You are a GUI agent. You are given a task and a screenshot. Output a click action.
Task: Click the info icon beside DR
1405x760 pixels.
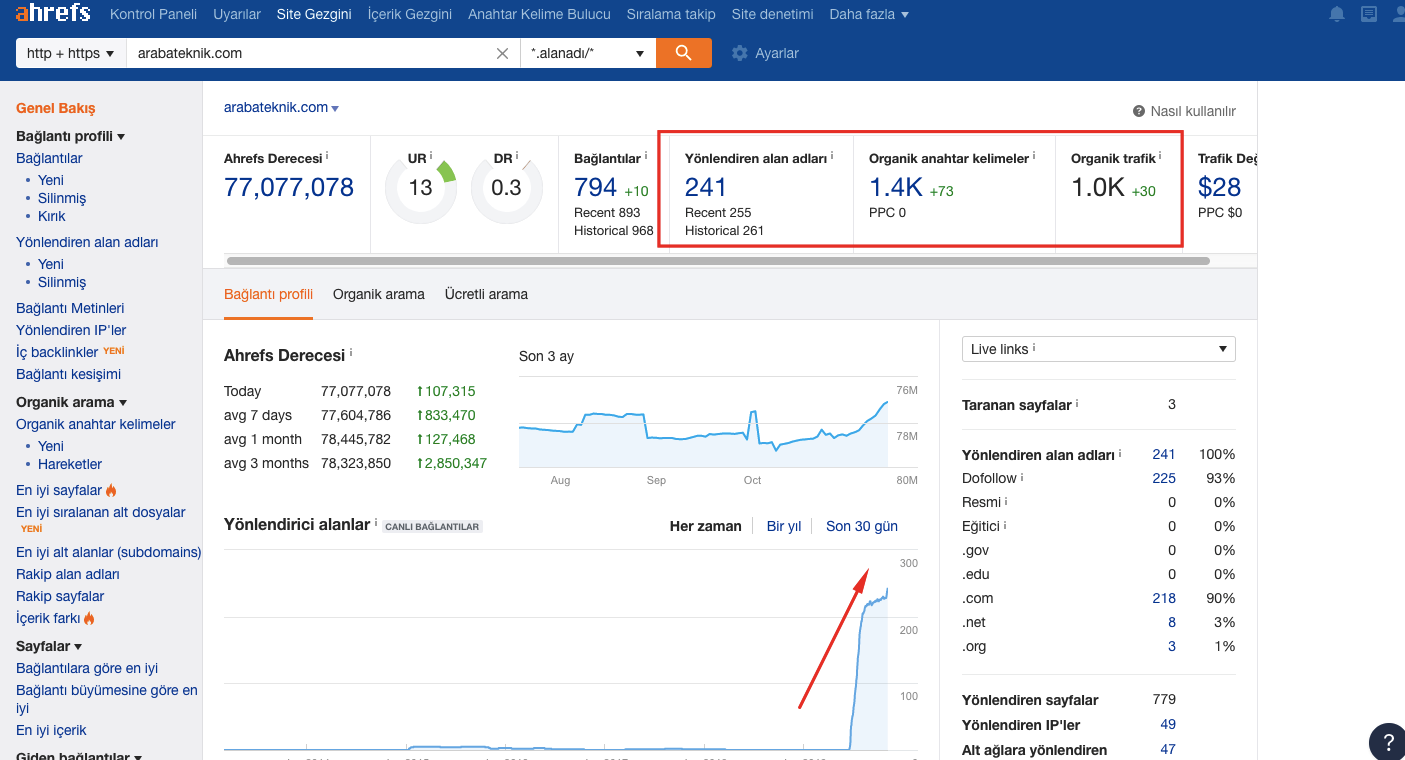point(517,156)
